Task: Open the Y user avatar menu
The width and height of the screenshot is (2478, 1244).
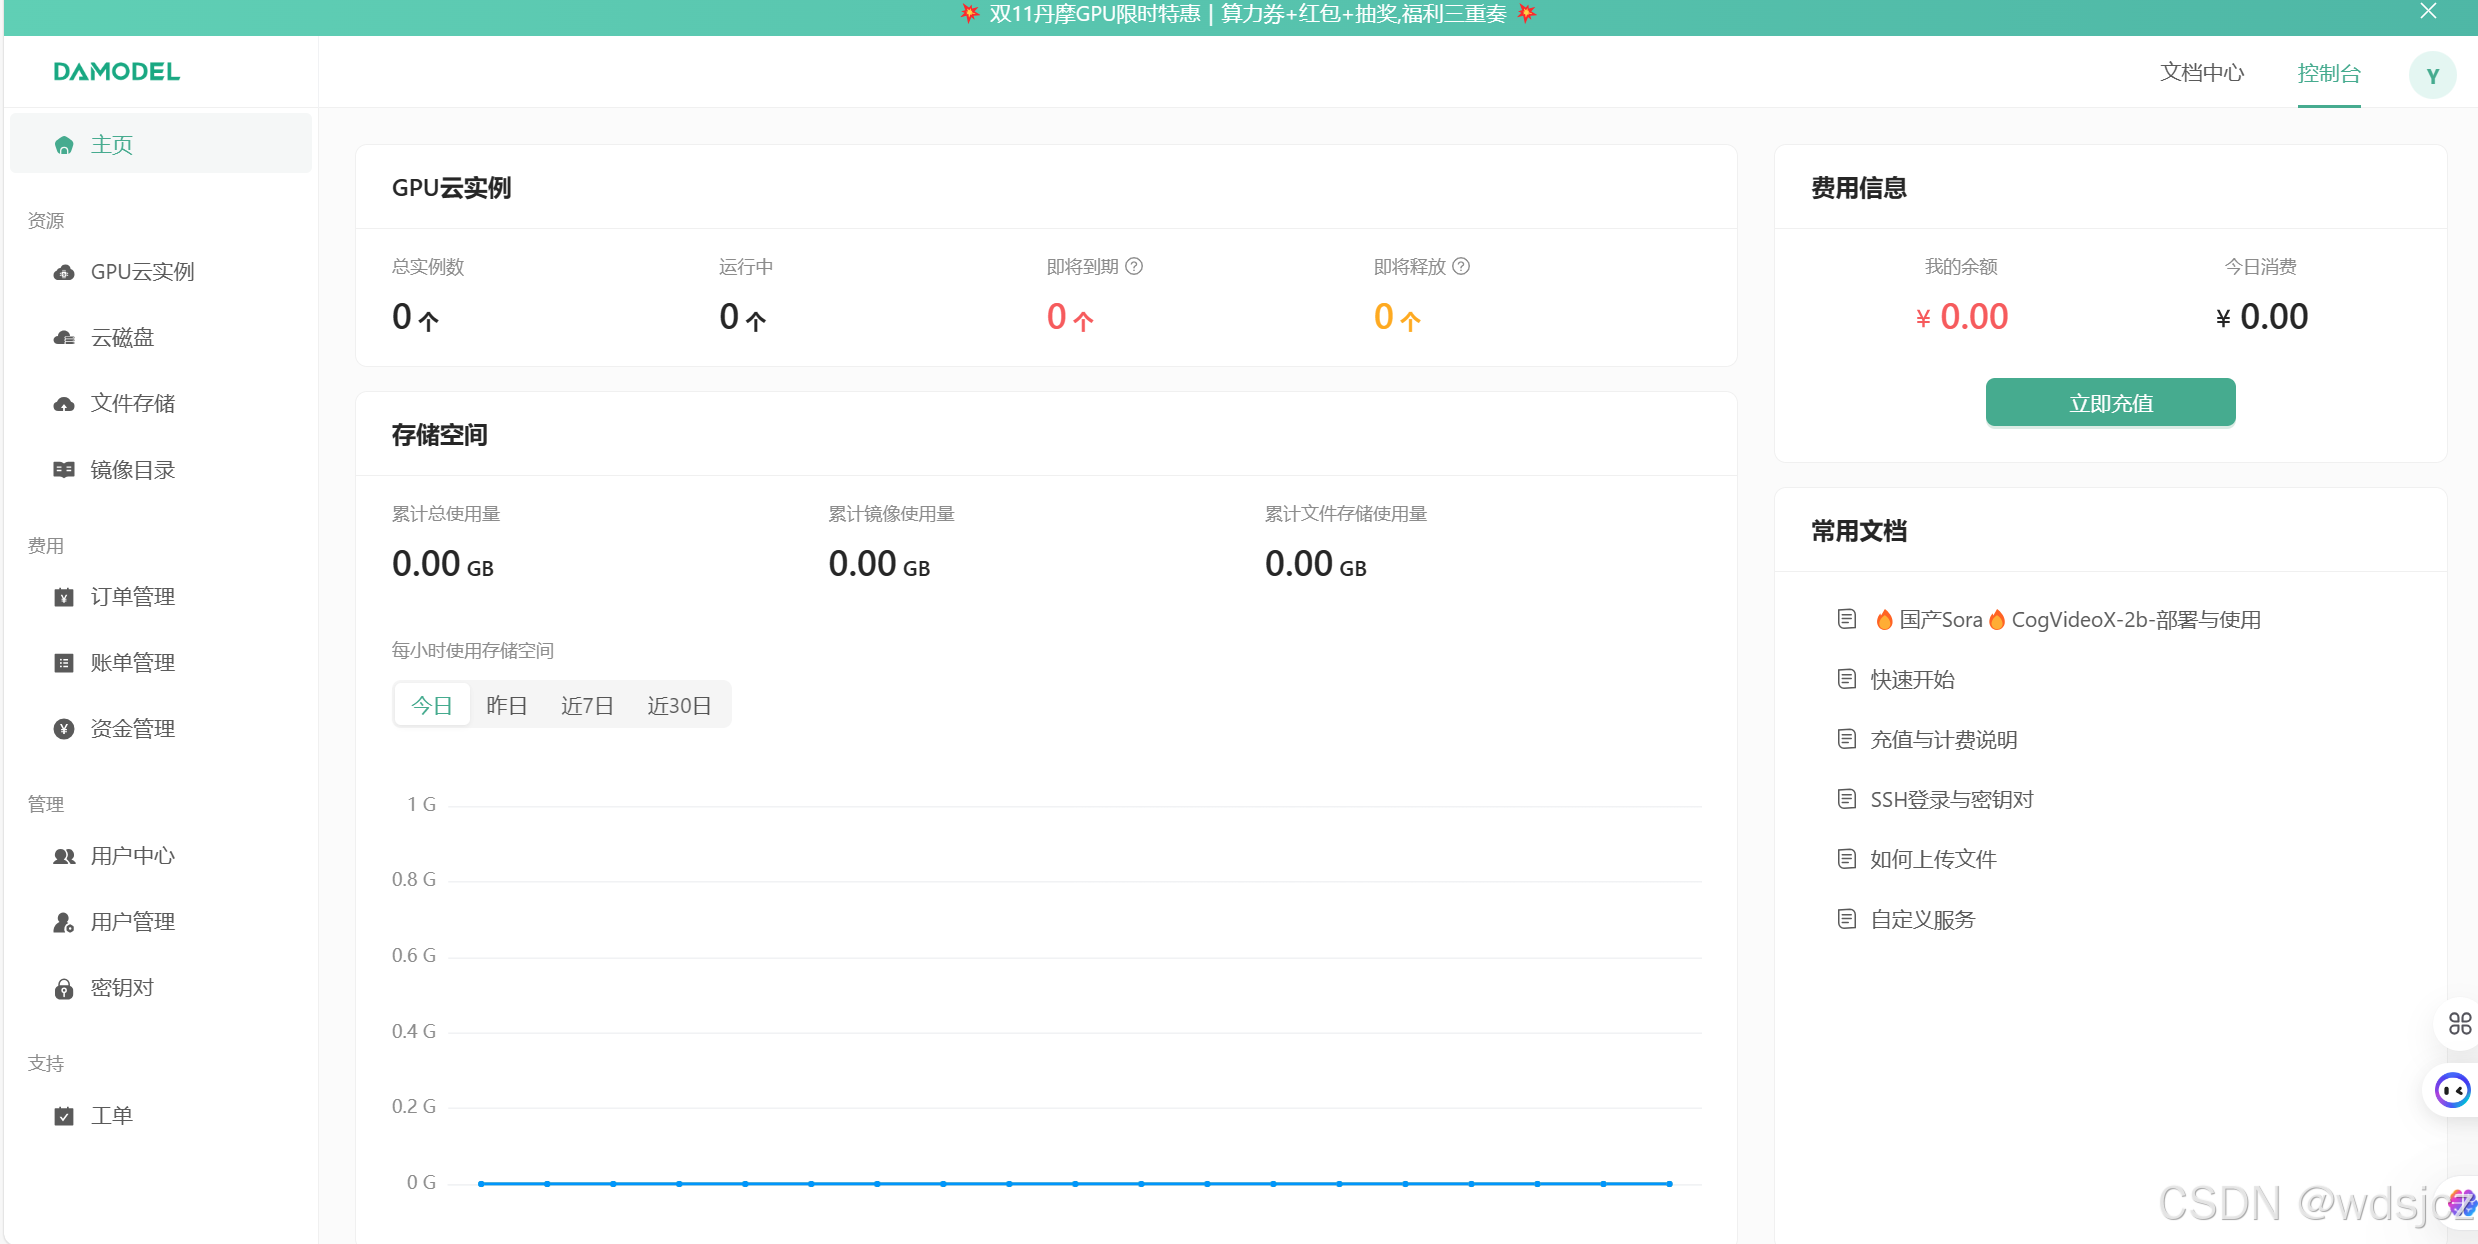Action: (2432, 76)
